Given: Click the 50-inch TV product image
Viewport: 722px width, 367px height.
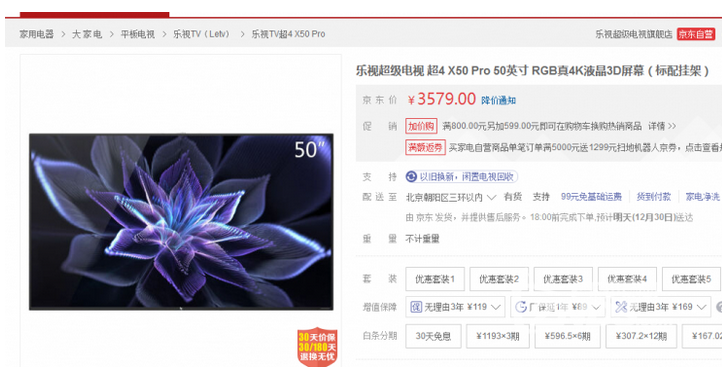Looking at the screenshot, I should [181, 221].
